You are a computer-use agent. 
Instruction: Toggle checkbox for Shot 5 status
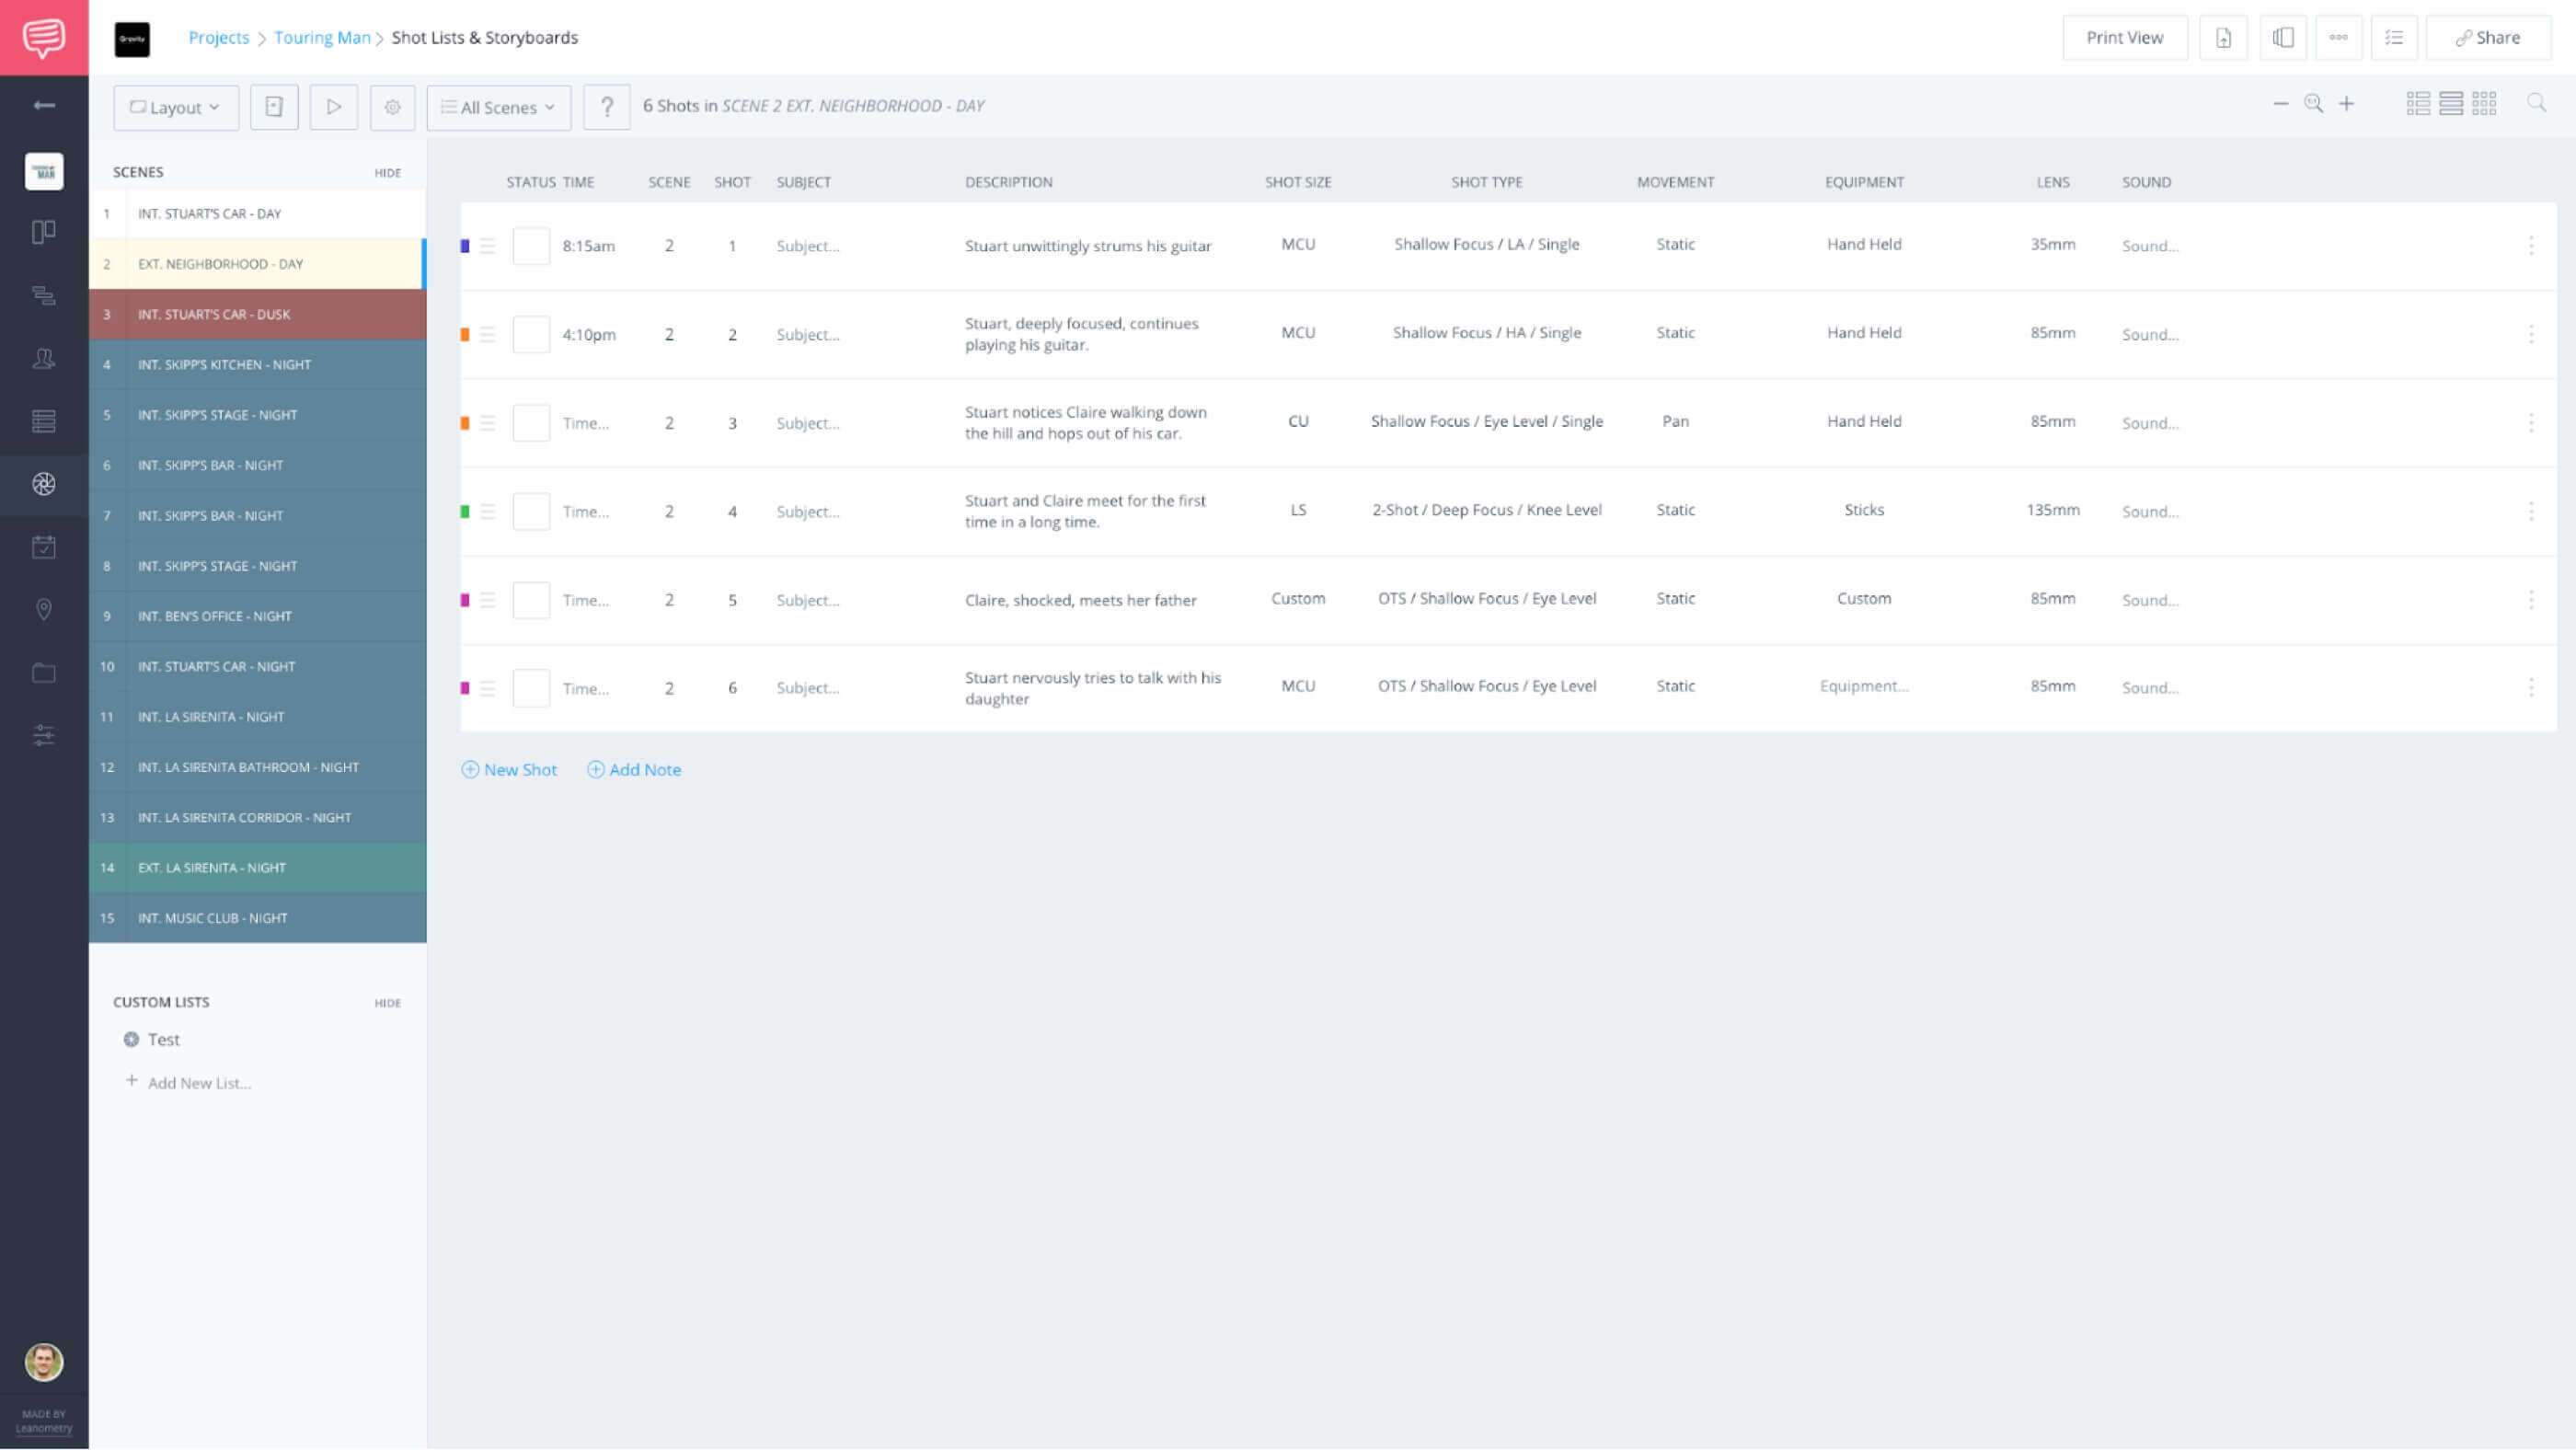[527, 598]
